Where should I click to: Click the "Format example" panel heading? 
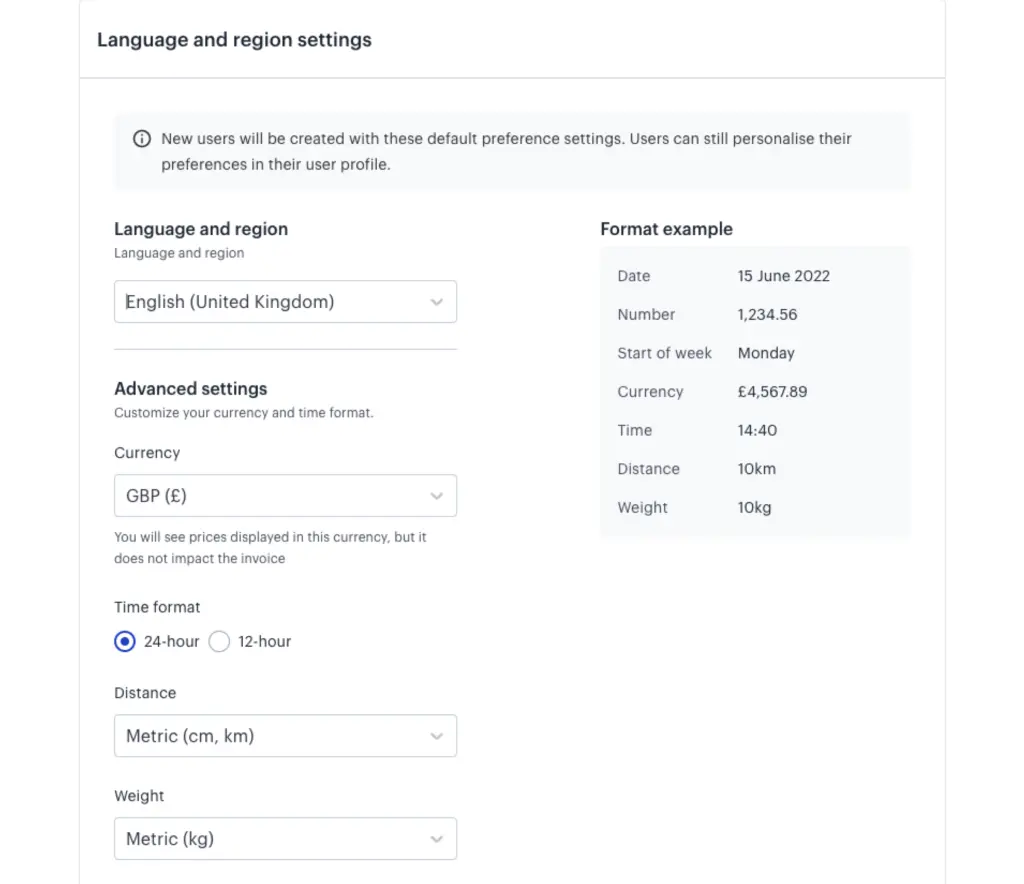click(x=666, y=229)
